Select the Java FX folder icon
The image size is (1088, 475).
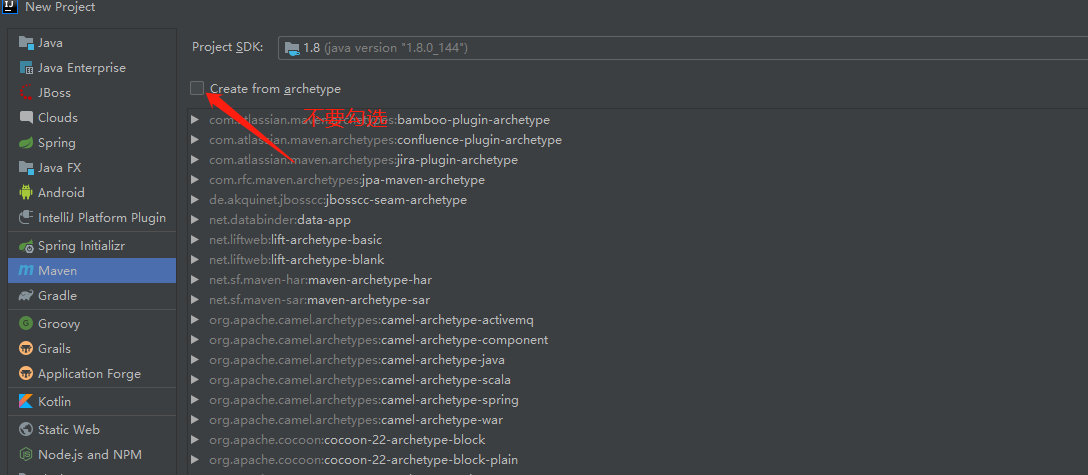[x=26, y=168]
